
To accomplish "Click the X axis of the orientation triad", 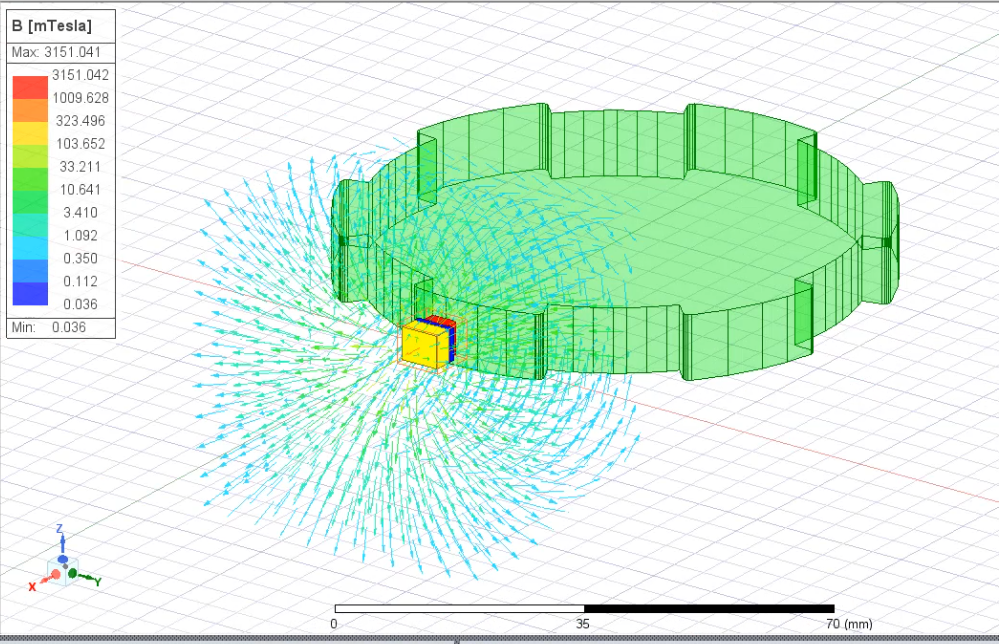I will (x=43, y=580).
